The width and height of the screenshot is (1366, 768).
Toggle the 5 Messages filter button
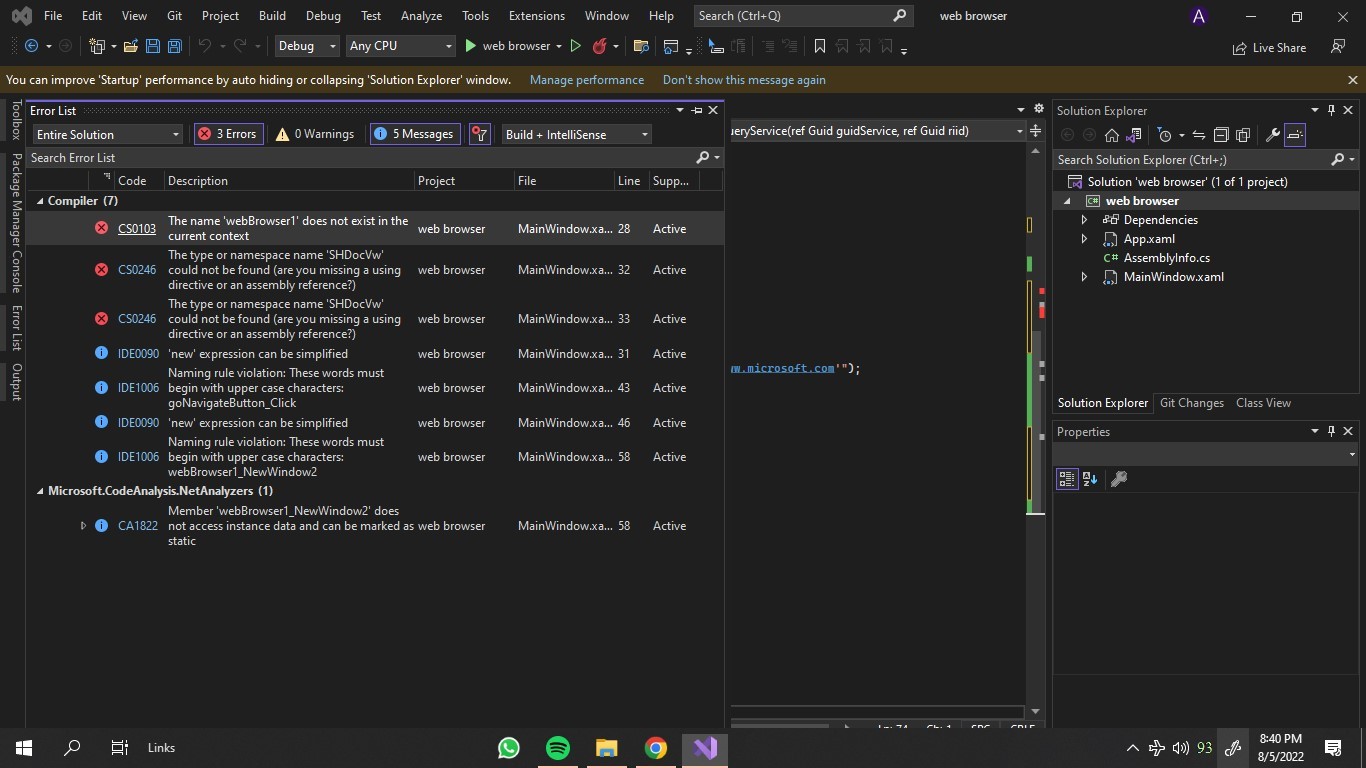coord(415,134)
